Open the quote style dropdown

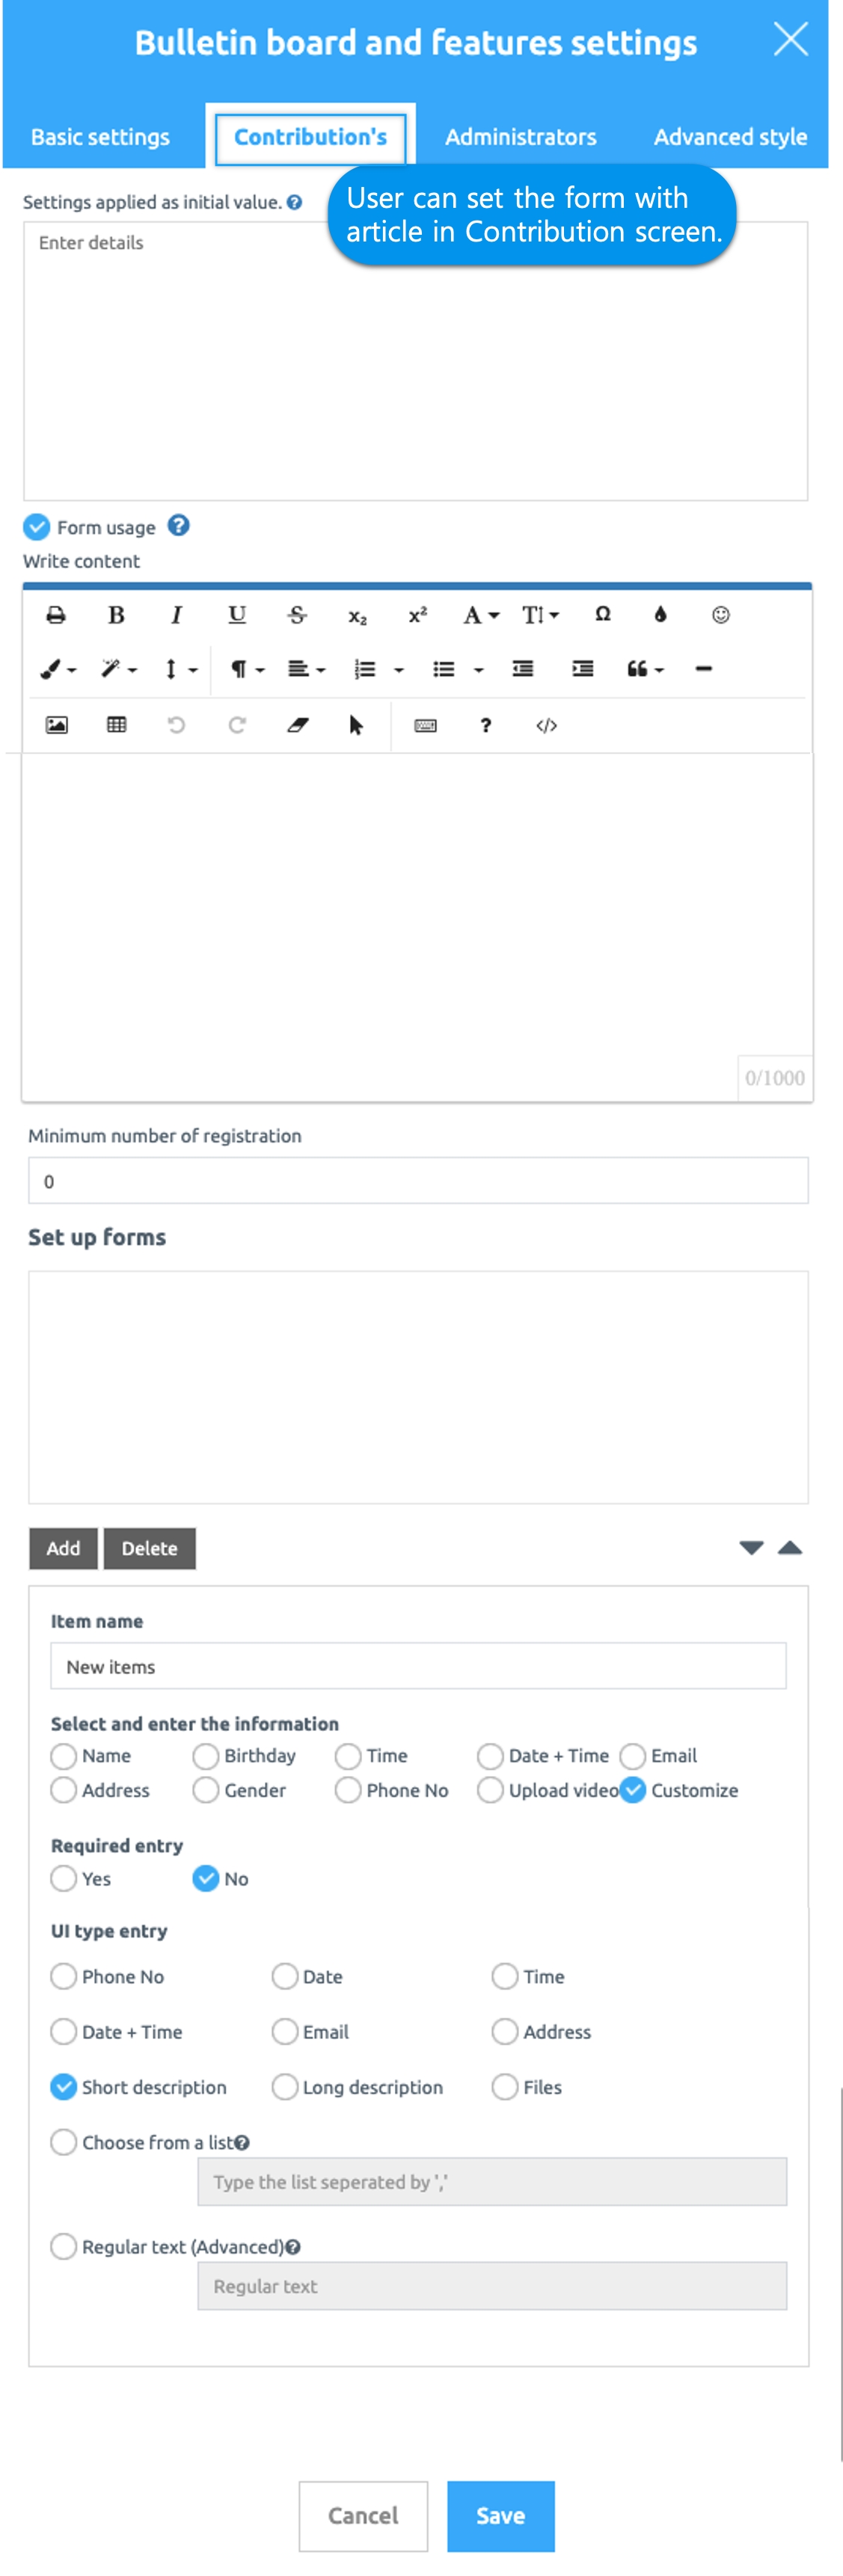coord(644,669)
